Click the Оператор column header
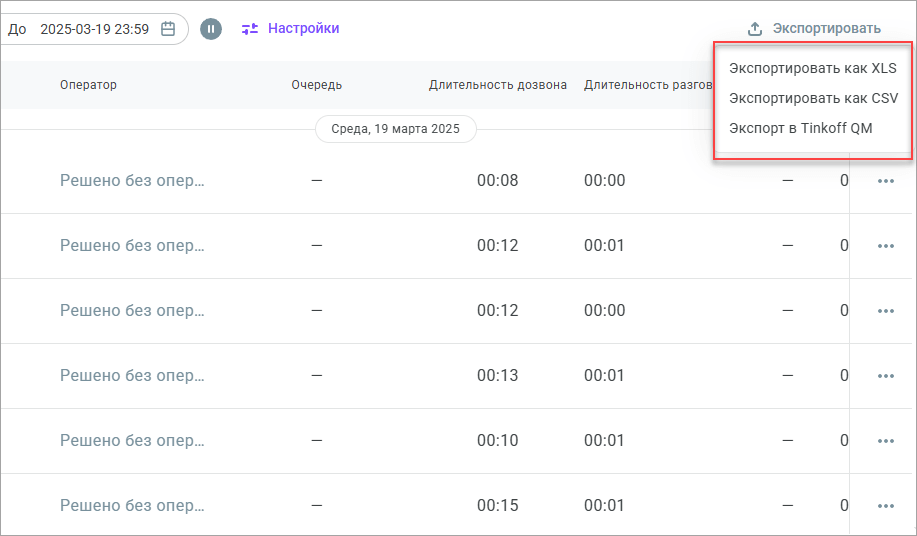Screen dimensions: 917x536 click(x=88, y=85)
